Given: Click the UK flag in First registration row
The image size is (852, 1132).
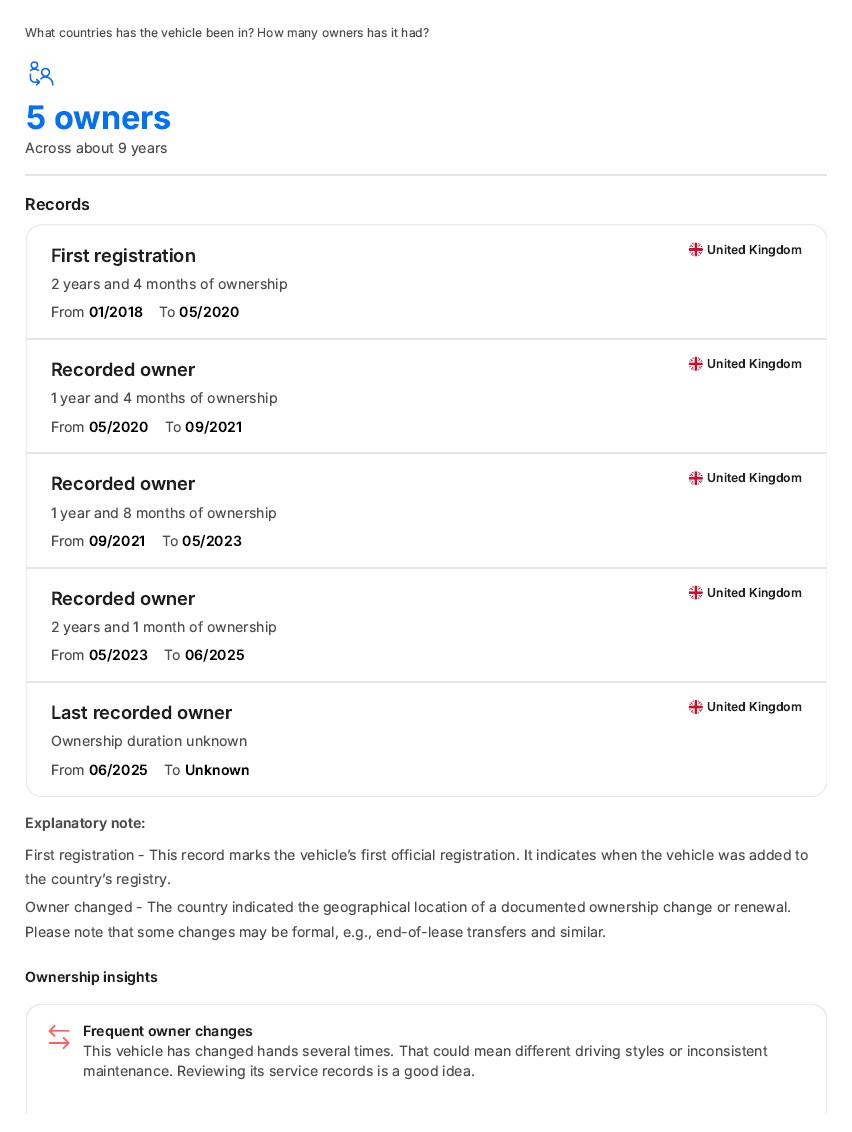Looking at the screenshot, I should pyautogui.click(x=695, y=250).
